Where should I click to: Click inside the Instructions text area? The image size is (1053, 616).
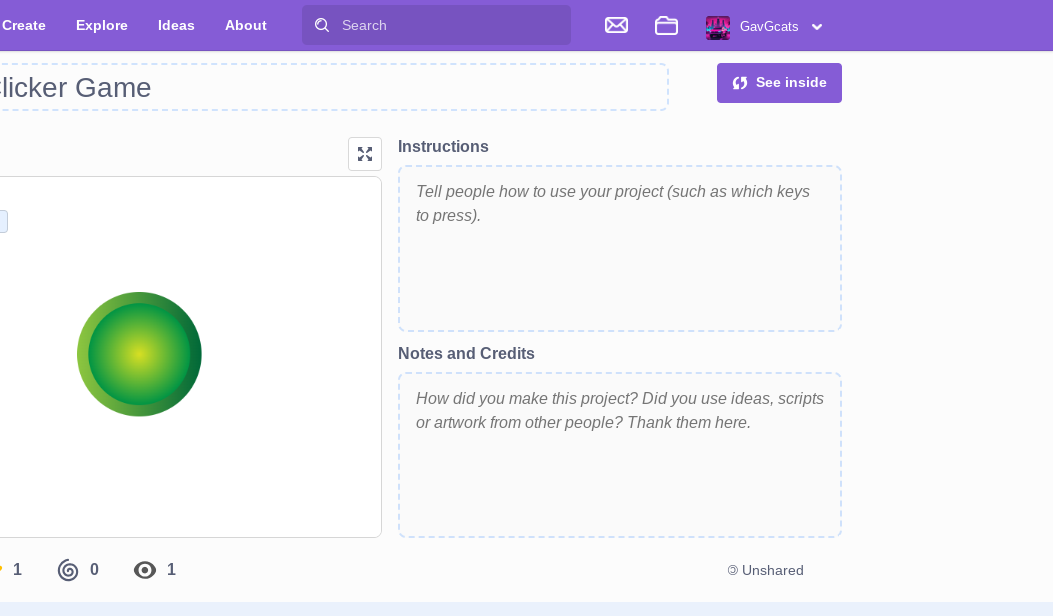coord(619,248)
